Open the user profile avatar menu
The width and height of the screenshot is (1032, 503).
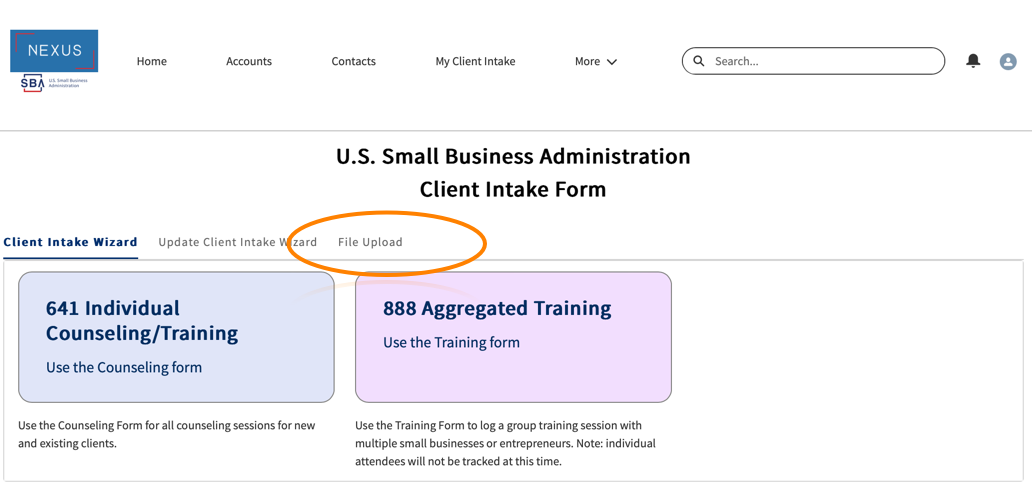[1008, 62]
